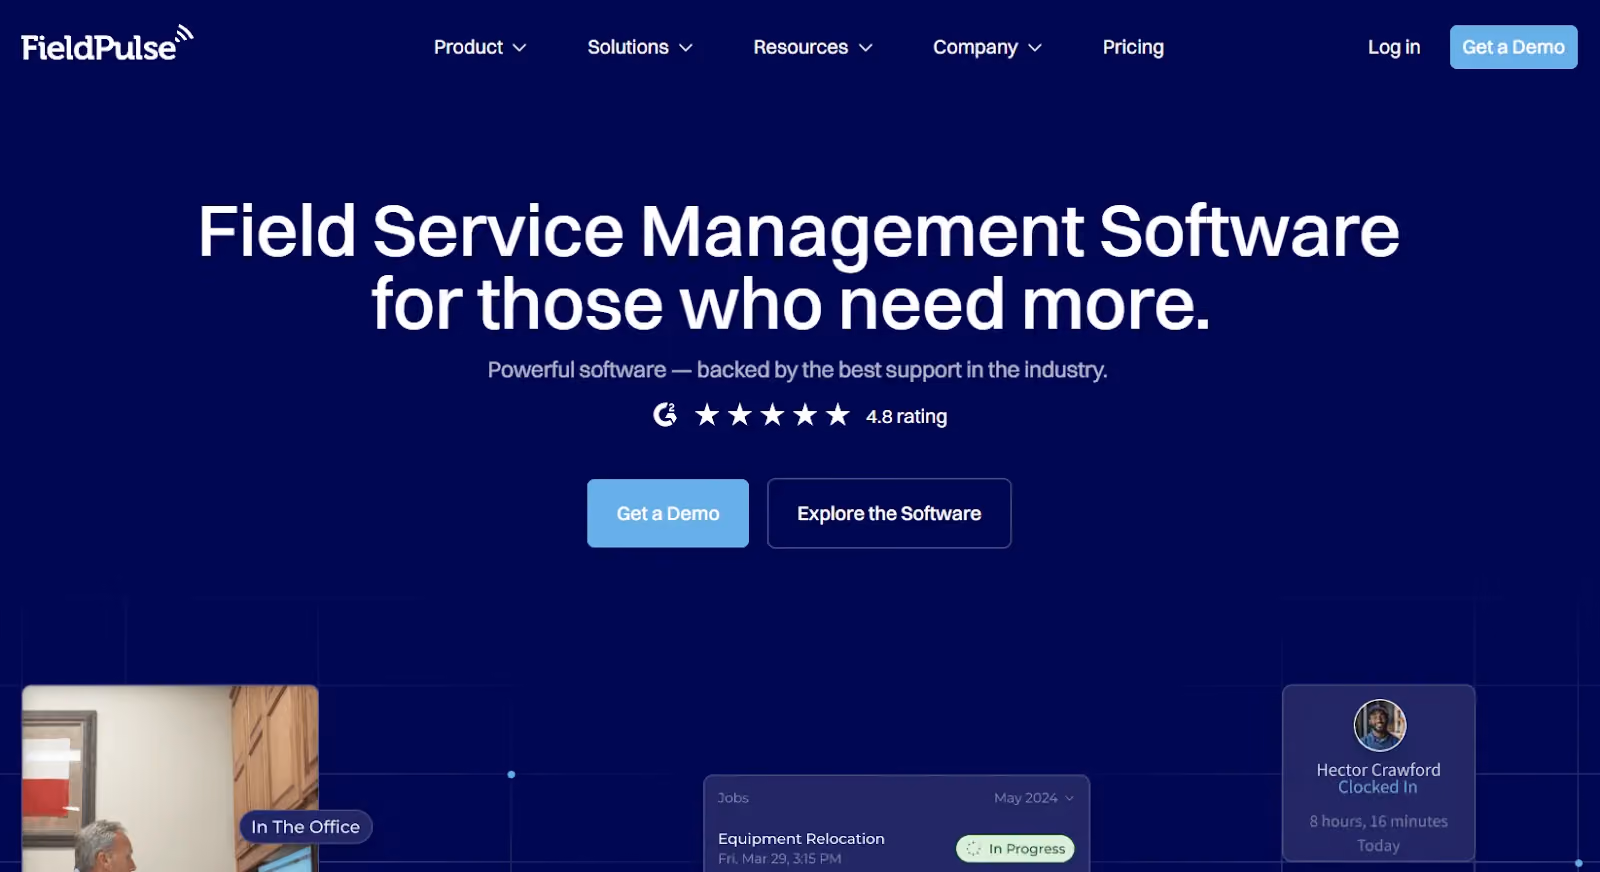The height and width of the screenshot is (872, 1600).
Task: Open the Company navigation menu
Action: click(x=987, y=47)
